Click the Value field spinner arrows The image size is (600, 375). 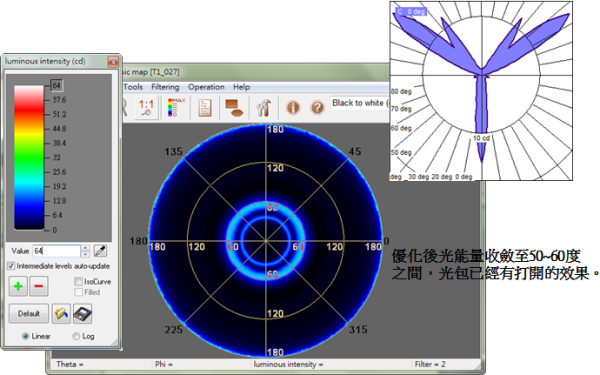click(86, 251)
